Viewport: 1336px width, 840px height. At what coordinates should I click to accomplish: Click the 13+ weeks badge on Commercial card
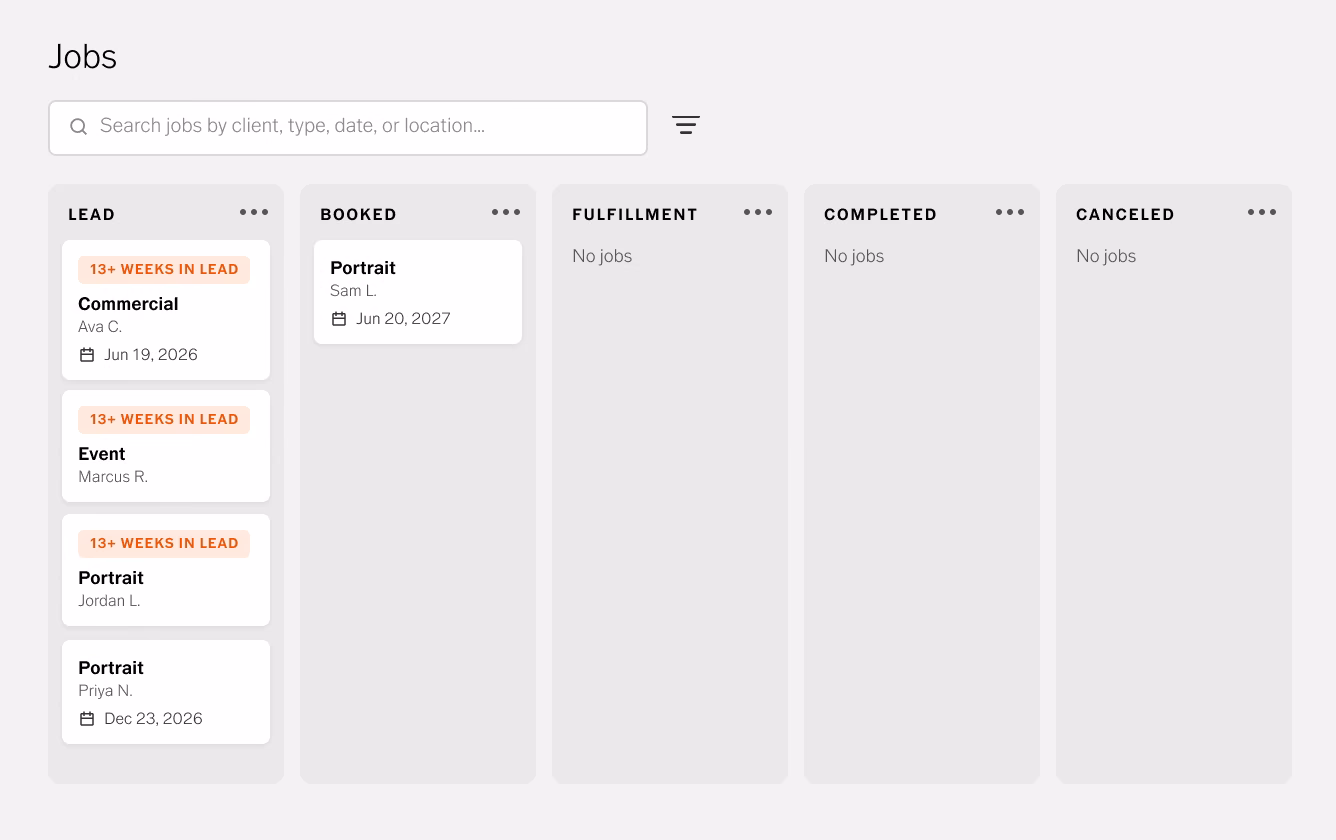click(x=164, y=269)
